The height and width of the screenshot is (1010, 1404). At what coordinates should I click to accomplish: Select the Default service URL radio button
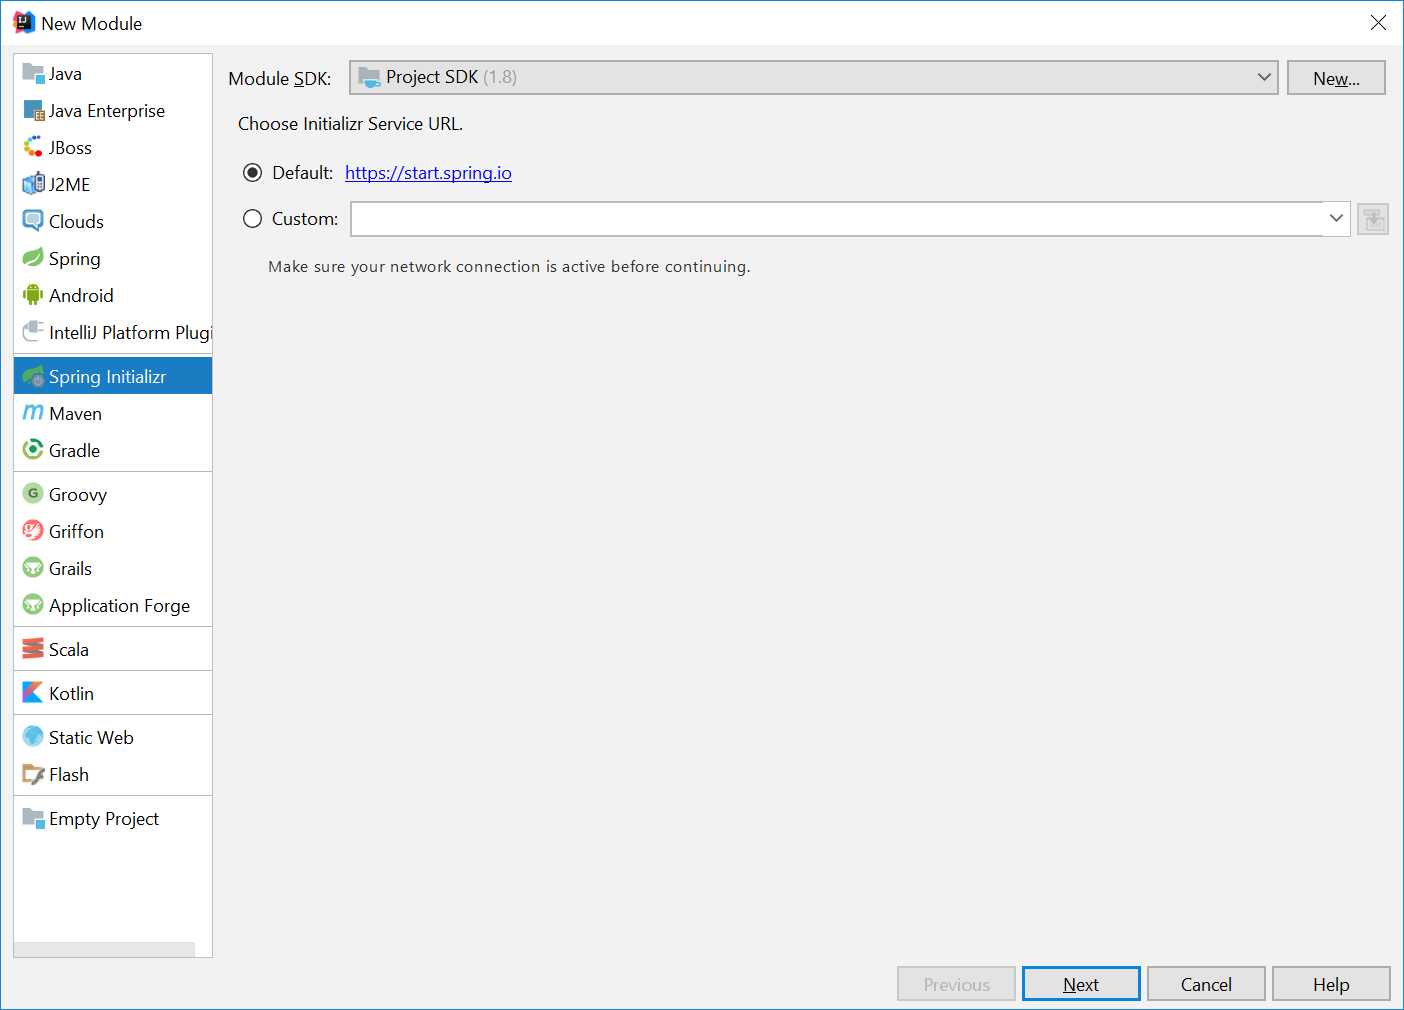click(x=252, y=173)
